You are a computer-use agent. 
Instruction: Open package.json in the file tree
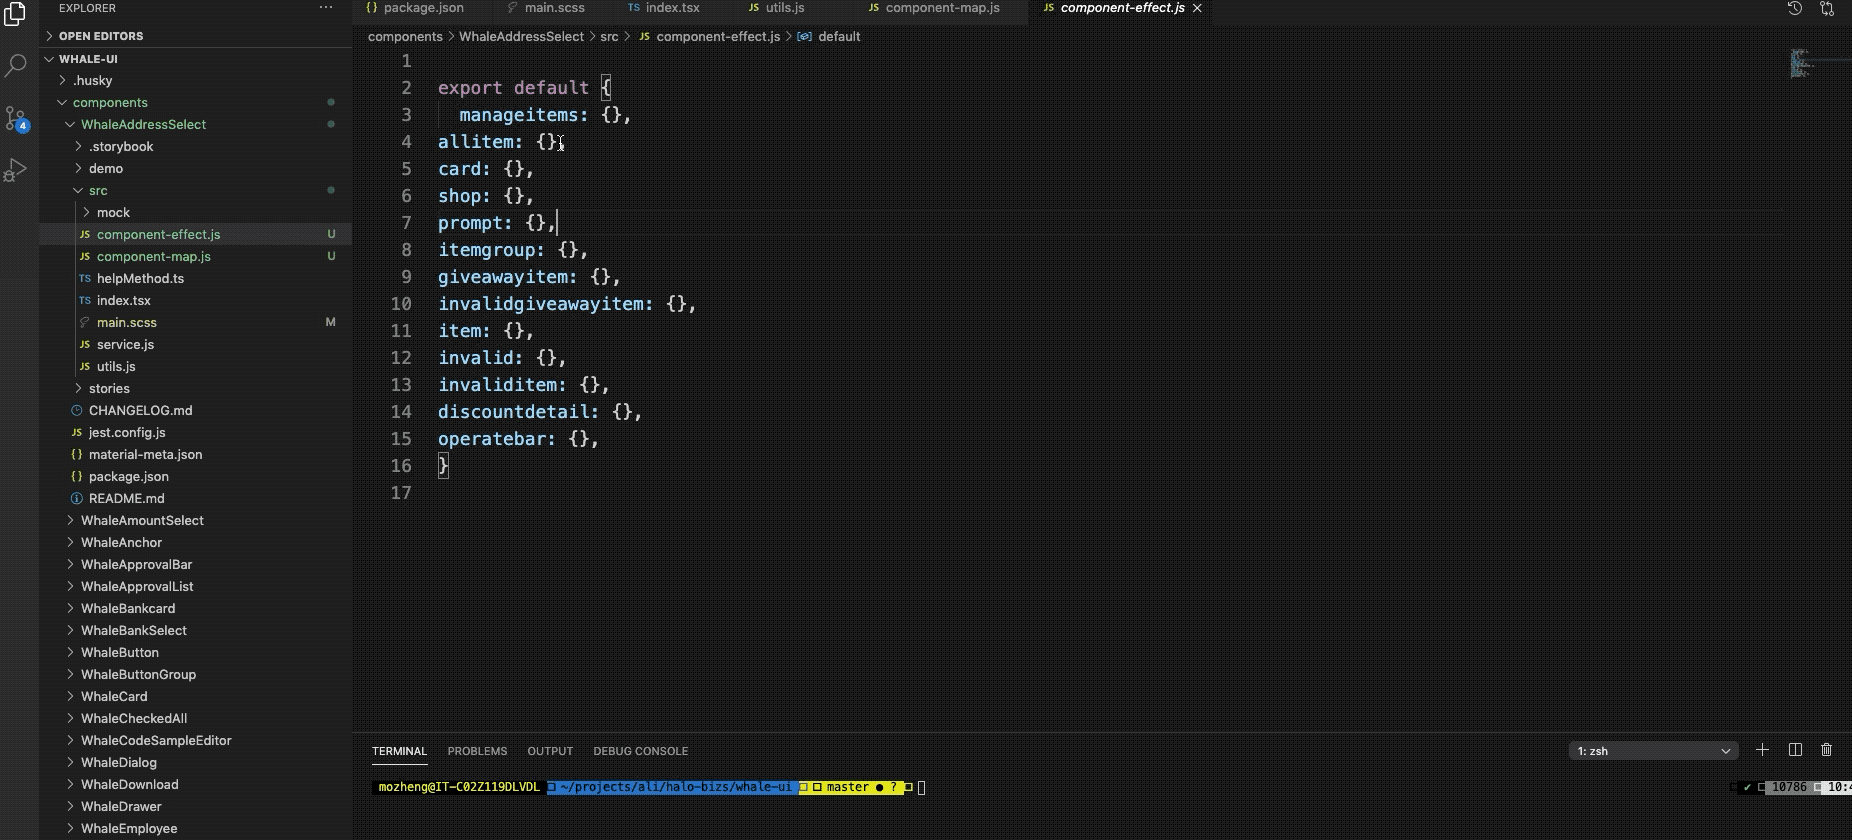pos(195,477)
